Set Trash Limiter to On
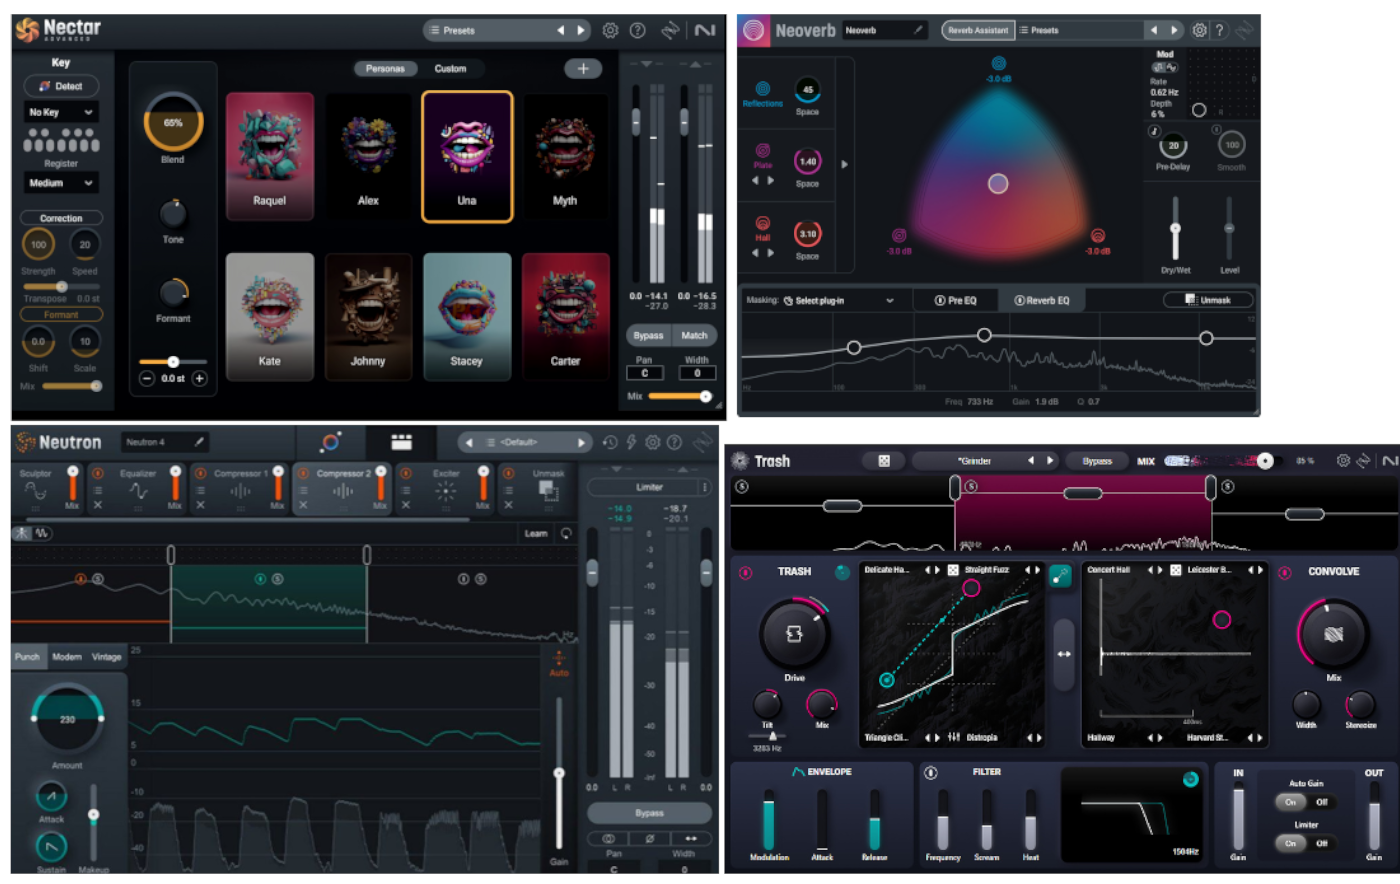Image resolution: width=1400 pixels, height=884 pixels. (x=1291, y=843)
